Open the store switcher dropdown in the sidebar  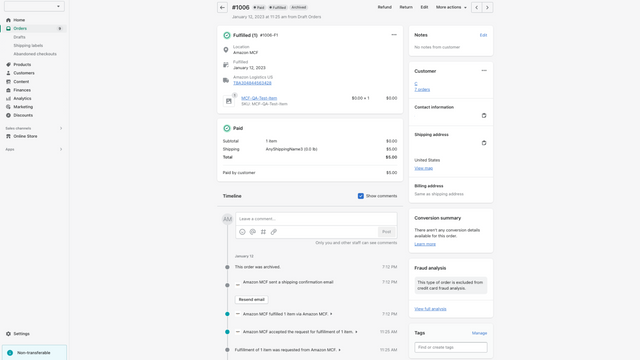coord(34,6)
